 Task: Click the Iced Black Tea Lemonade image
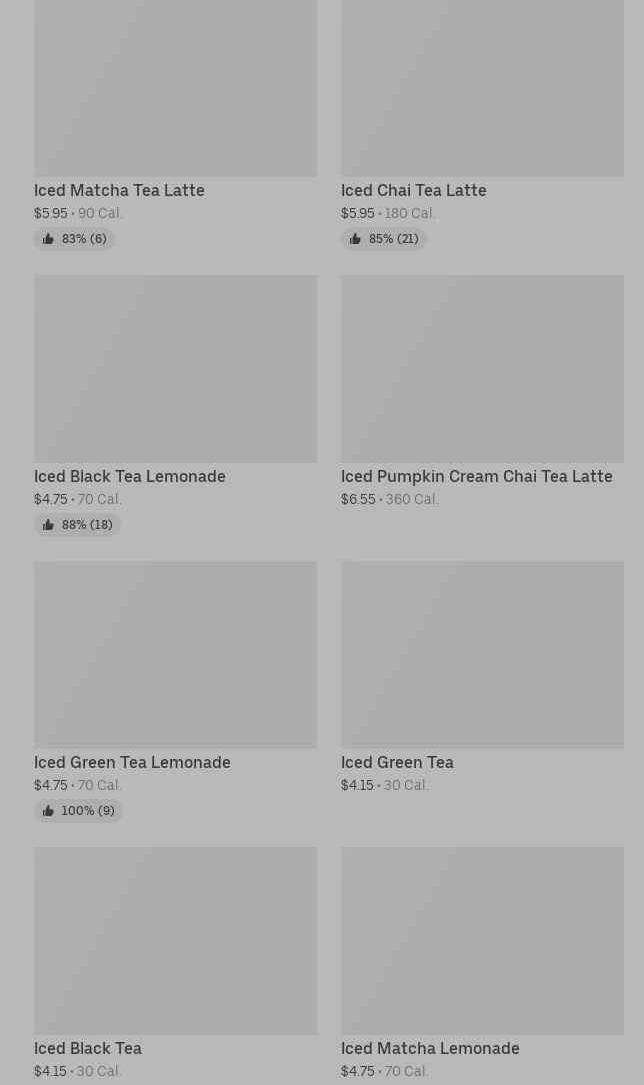pyautogui.click(x=175, y=368)
